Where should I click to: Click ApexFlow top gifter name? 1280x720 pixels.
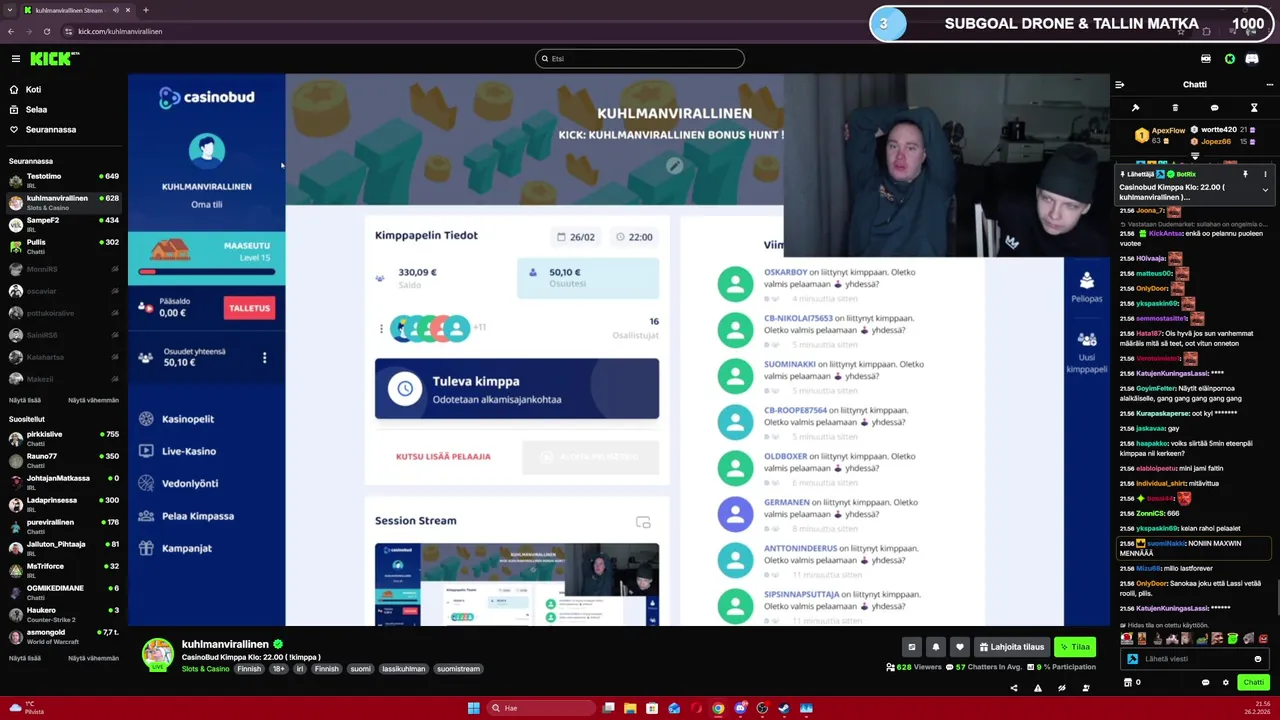tap(1168, 130)
